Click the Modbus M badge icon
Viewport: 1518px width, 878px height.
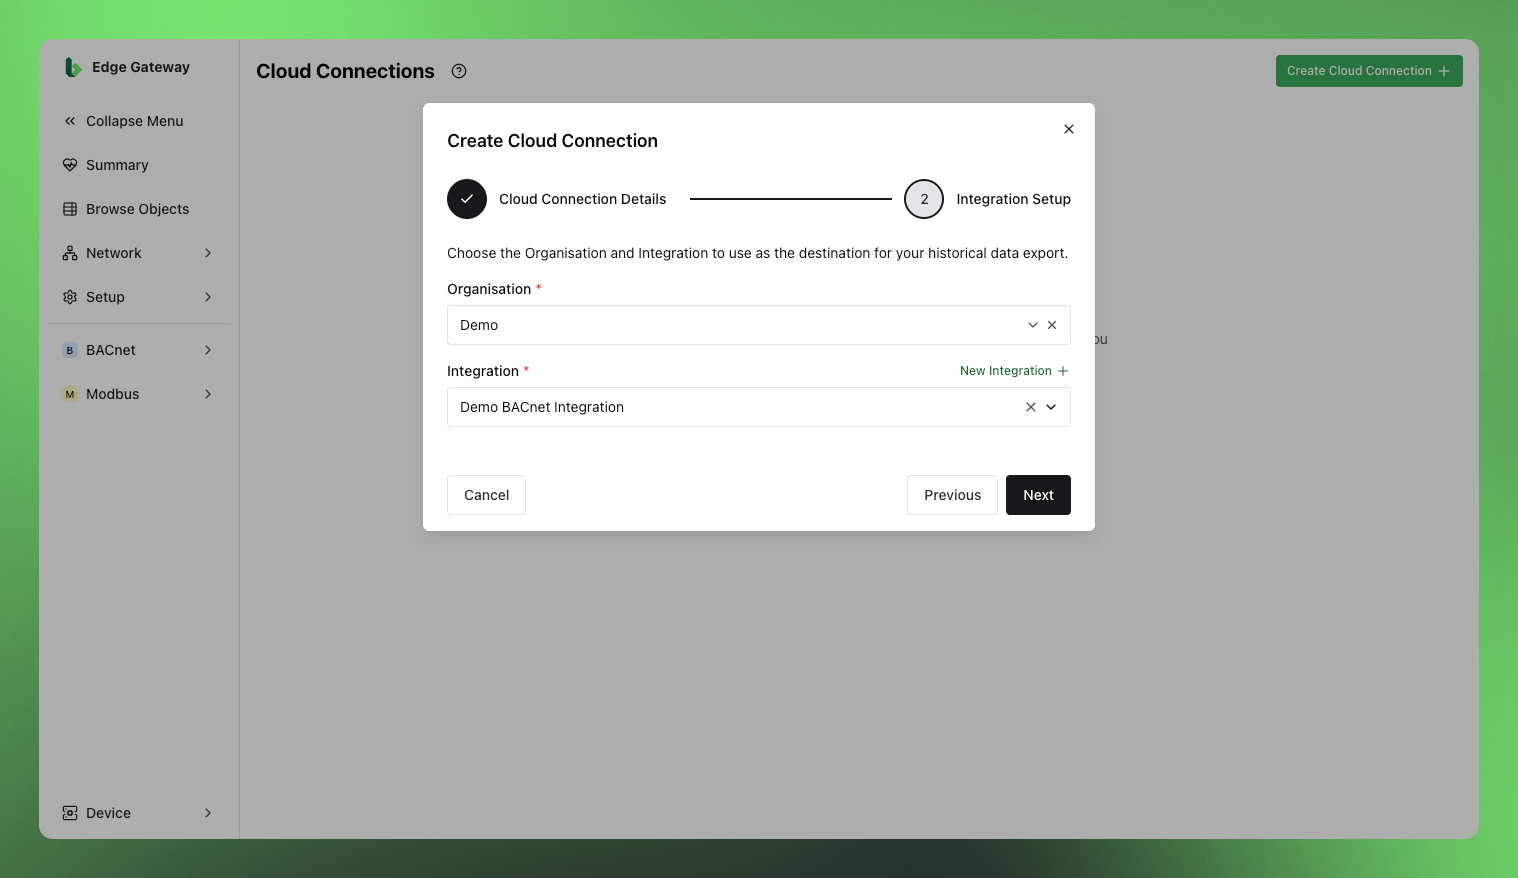[70, 394]
